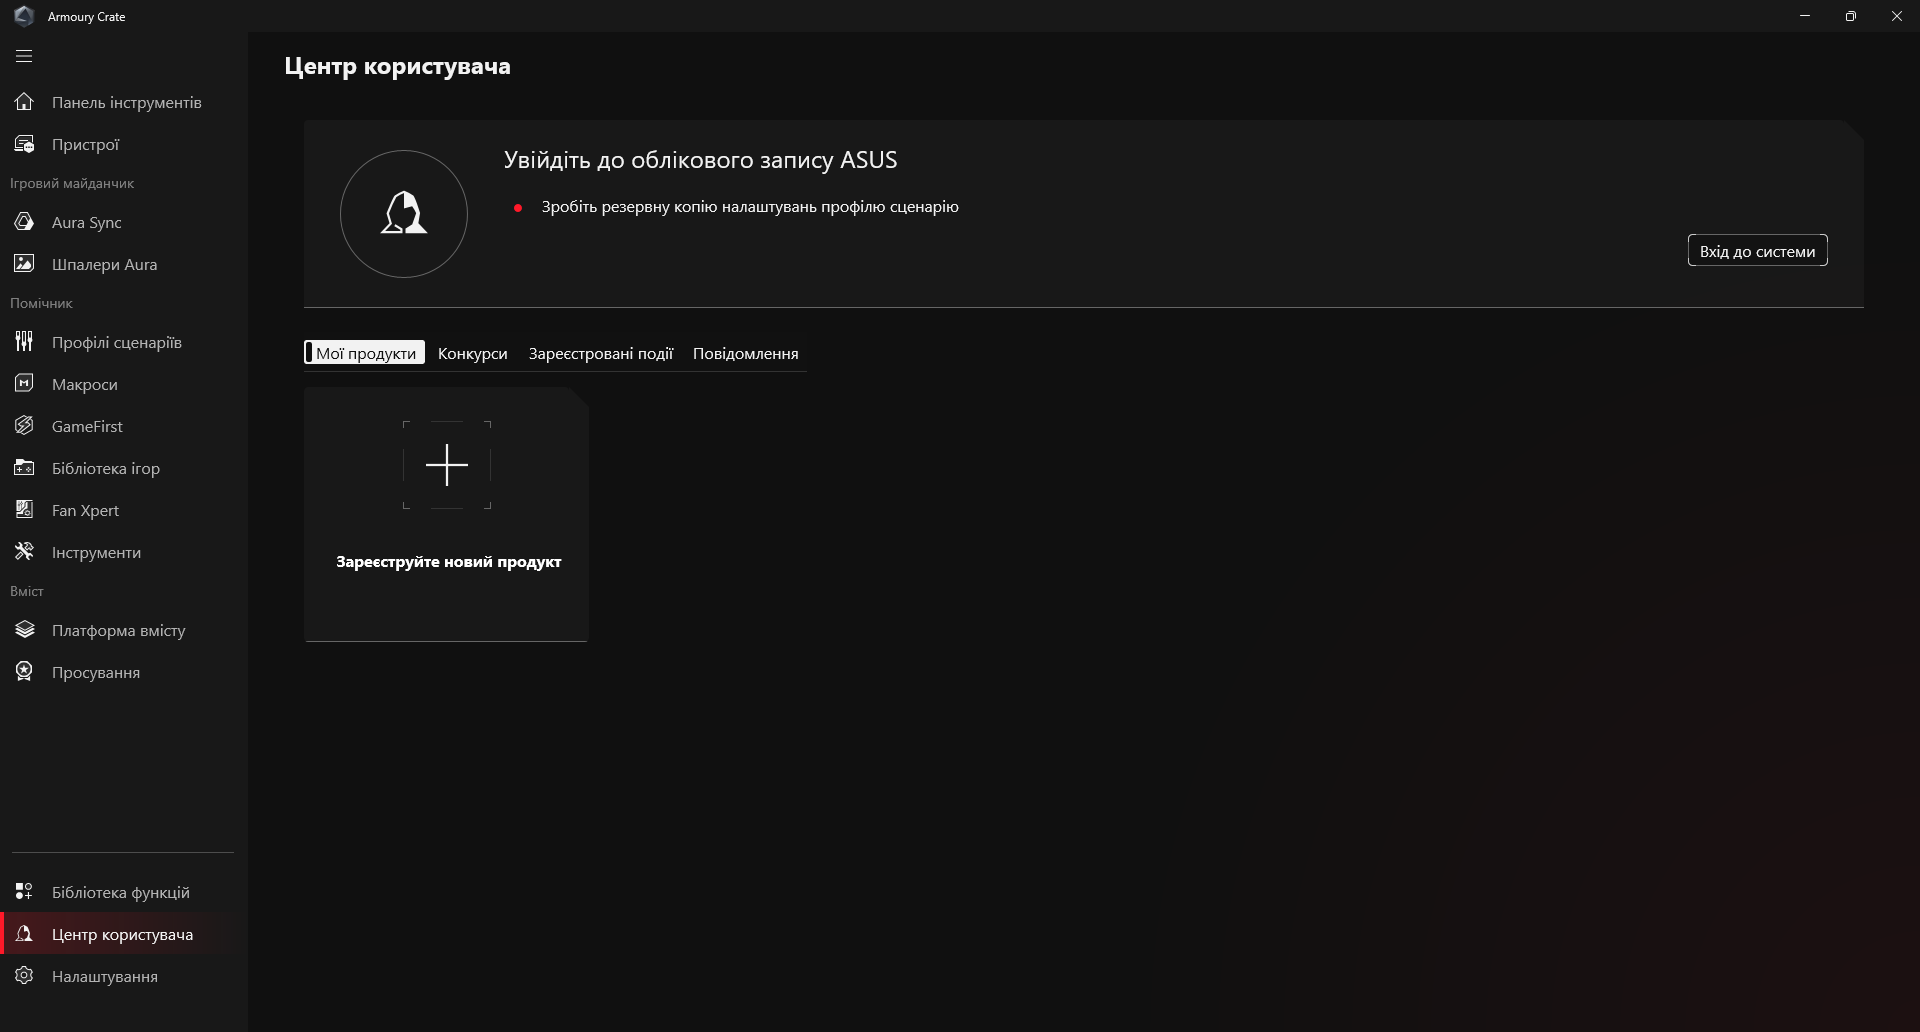The width and height of the screenshot is (1920, 1032).
Task: Click the Макроси macro icon
Action: [x=24, y=384]
